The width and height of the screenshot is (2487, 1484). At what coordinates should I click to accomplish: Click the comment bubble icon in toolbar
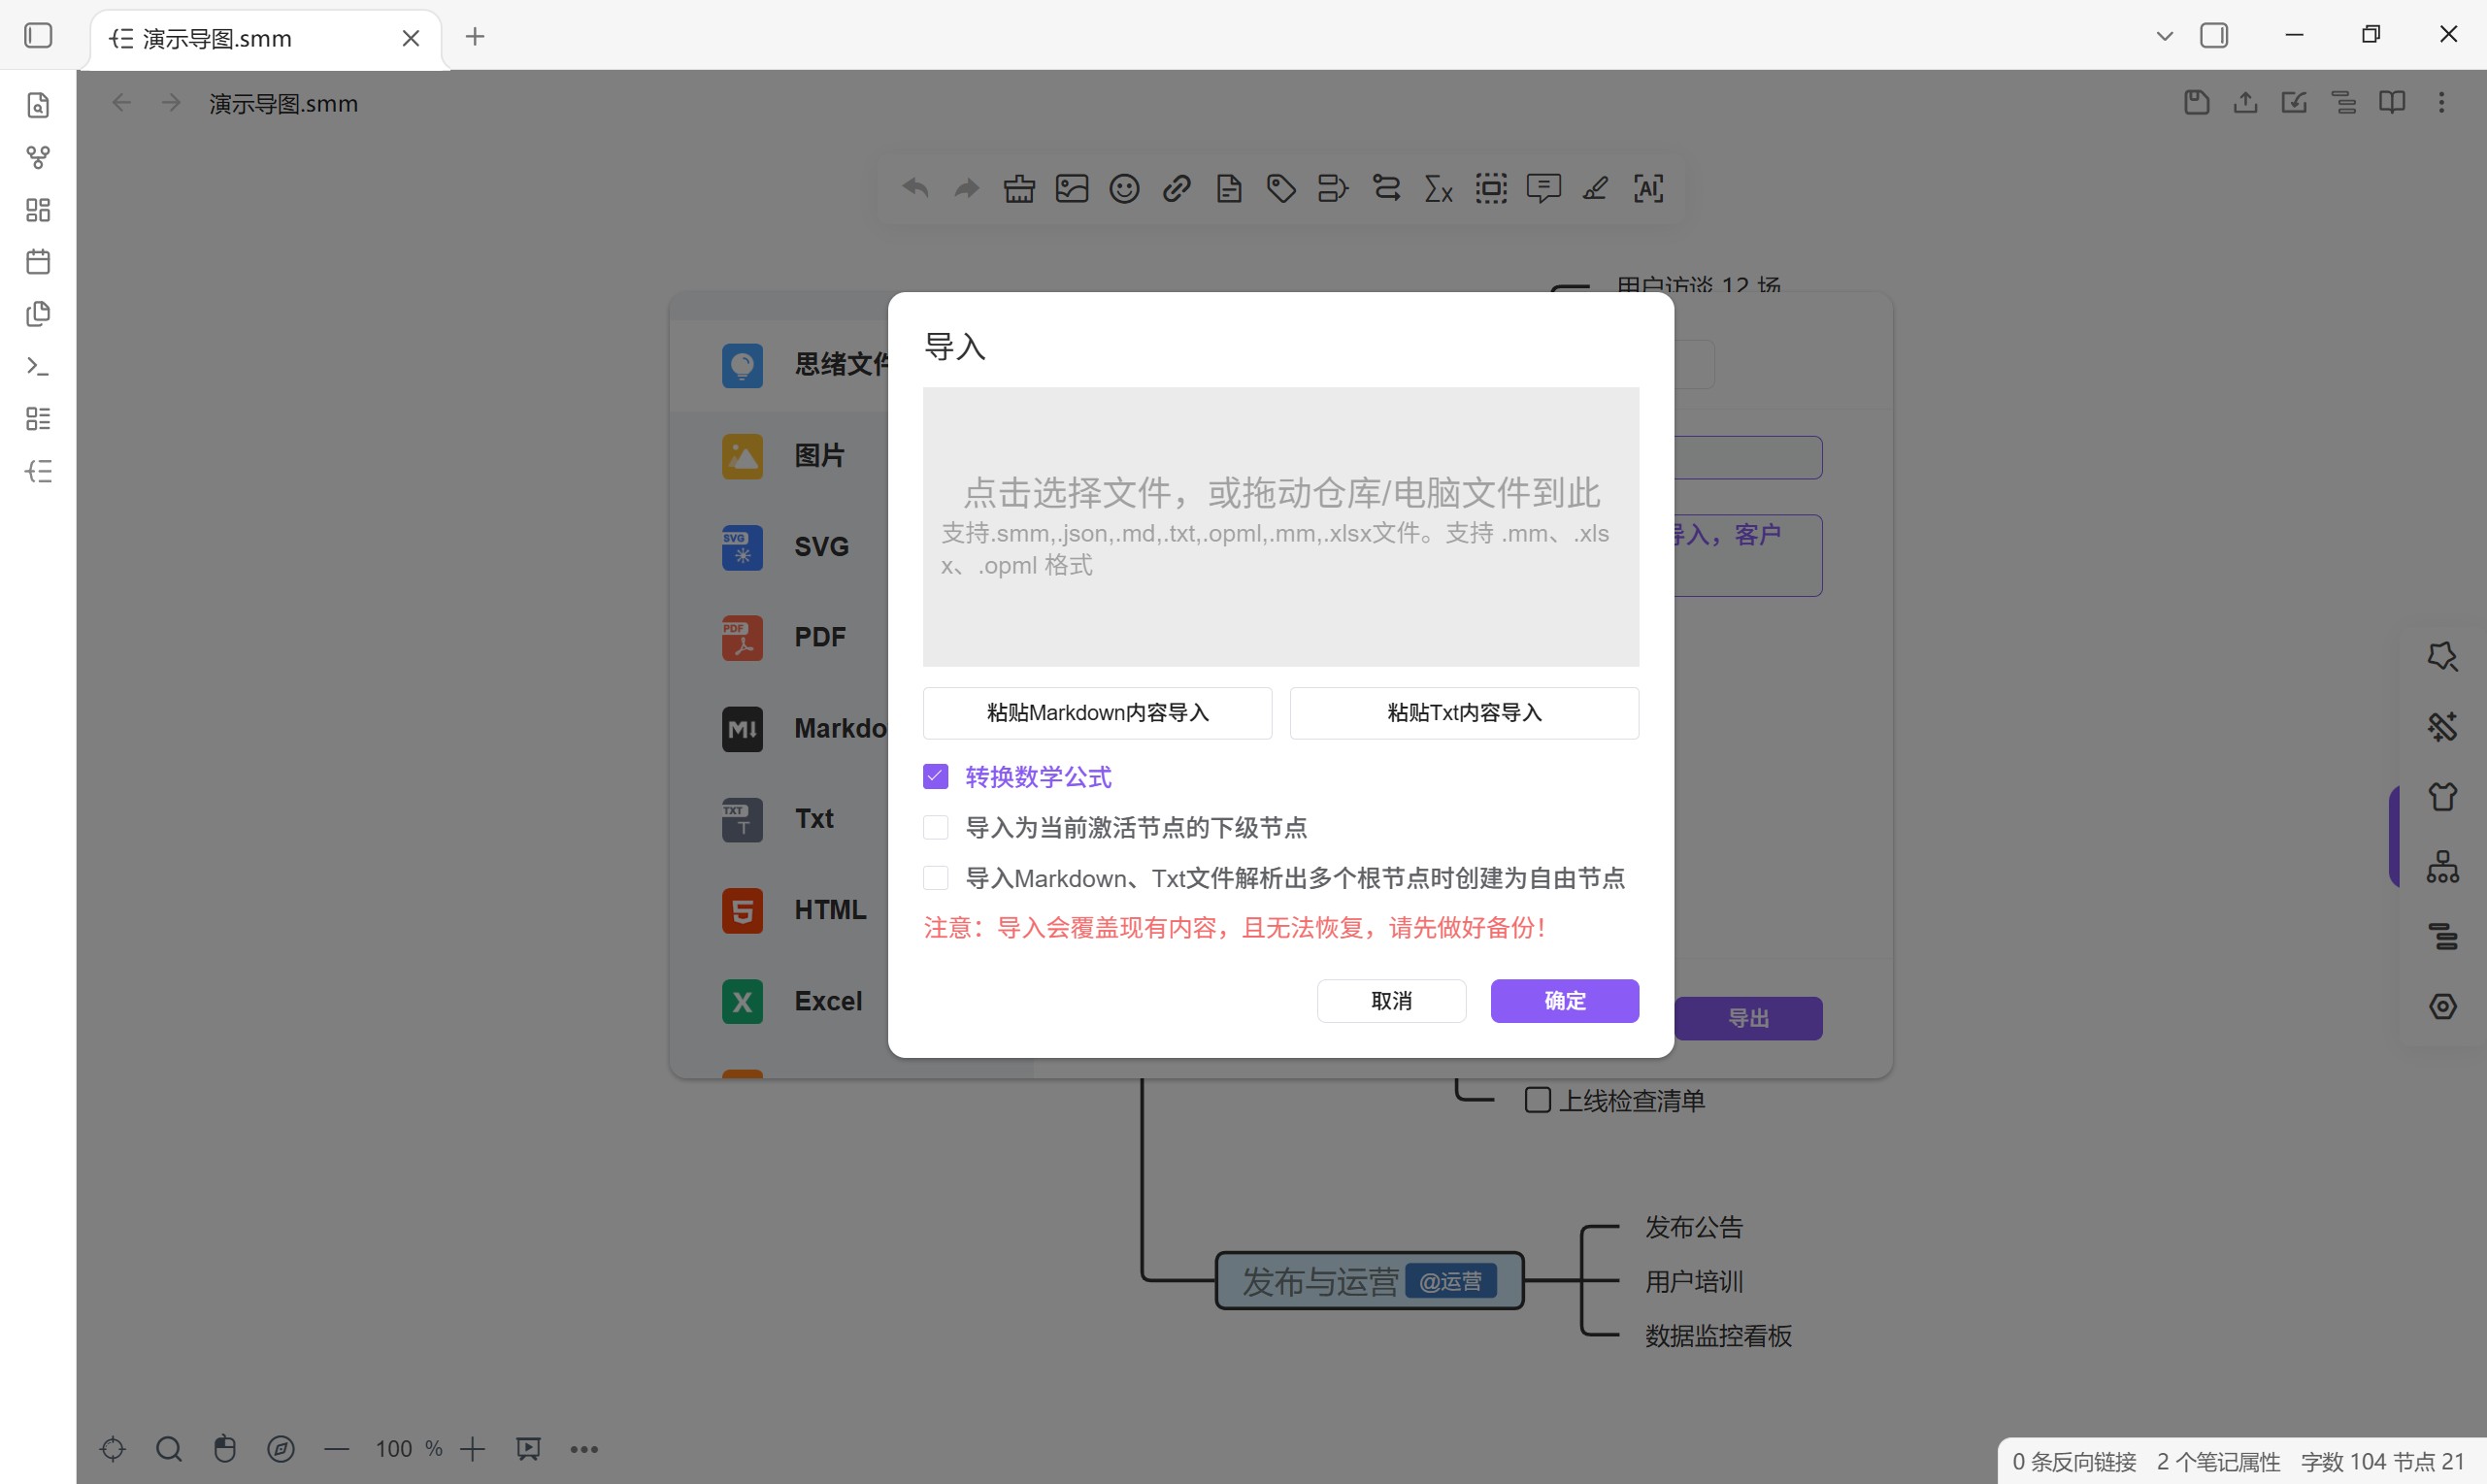point(1544,188)
